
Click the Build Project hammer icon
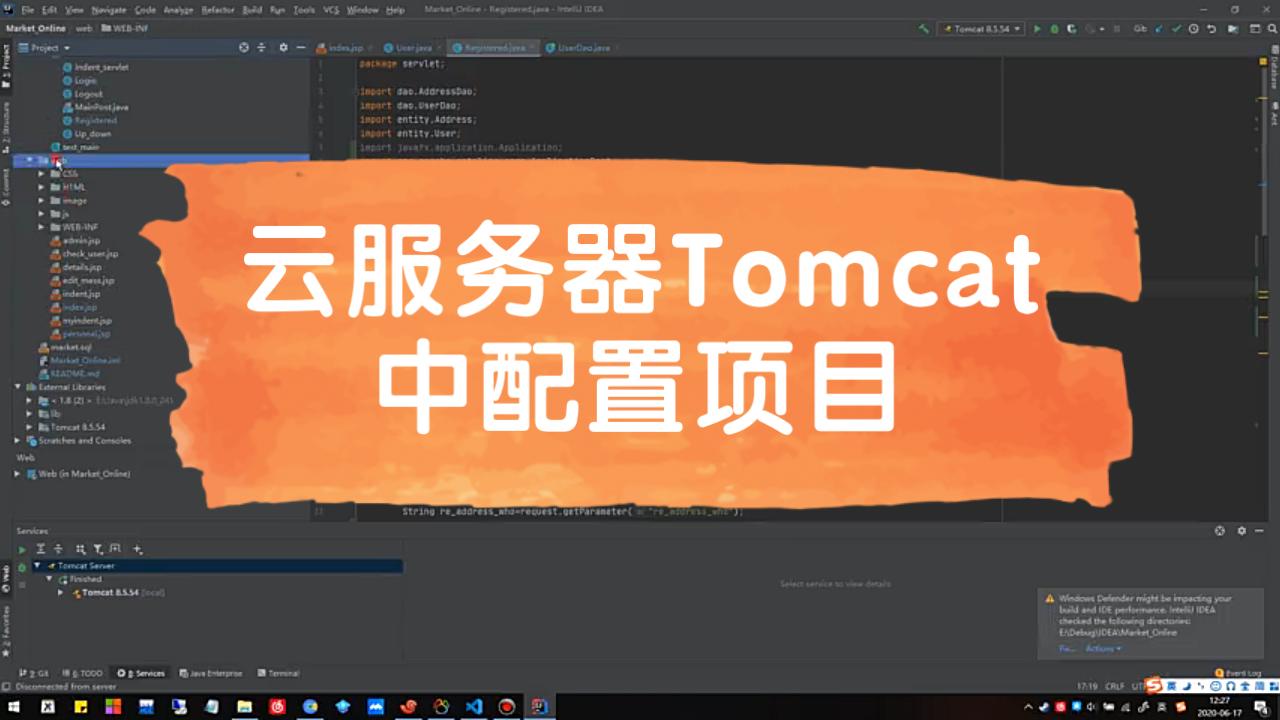[x=923, y=29]
